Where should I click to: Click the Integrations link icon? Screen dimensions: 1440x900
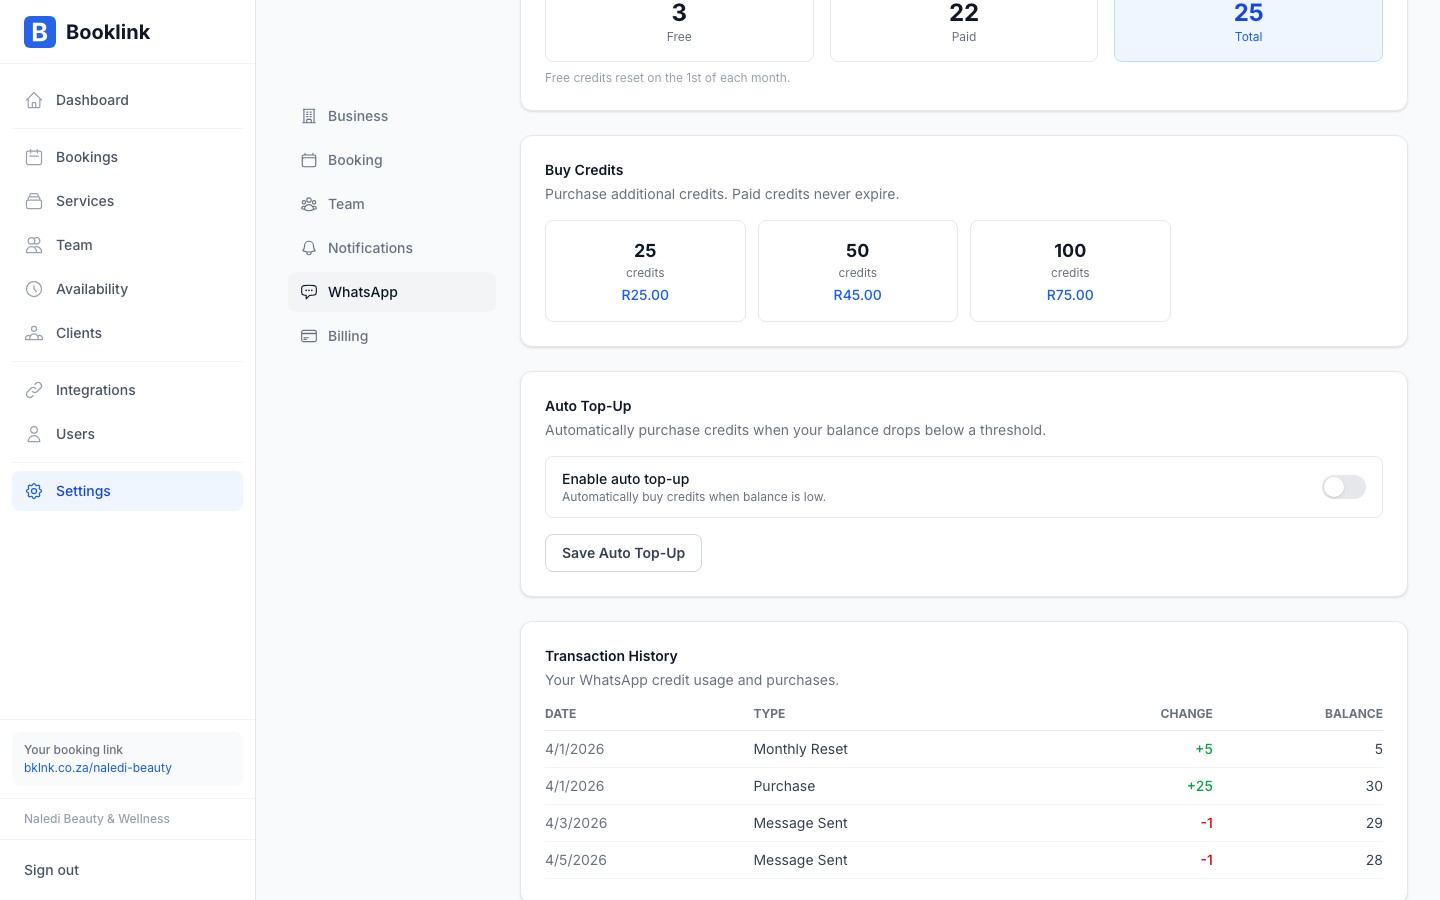pos(34,390)
